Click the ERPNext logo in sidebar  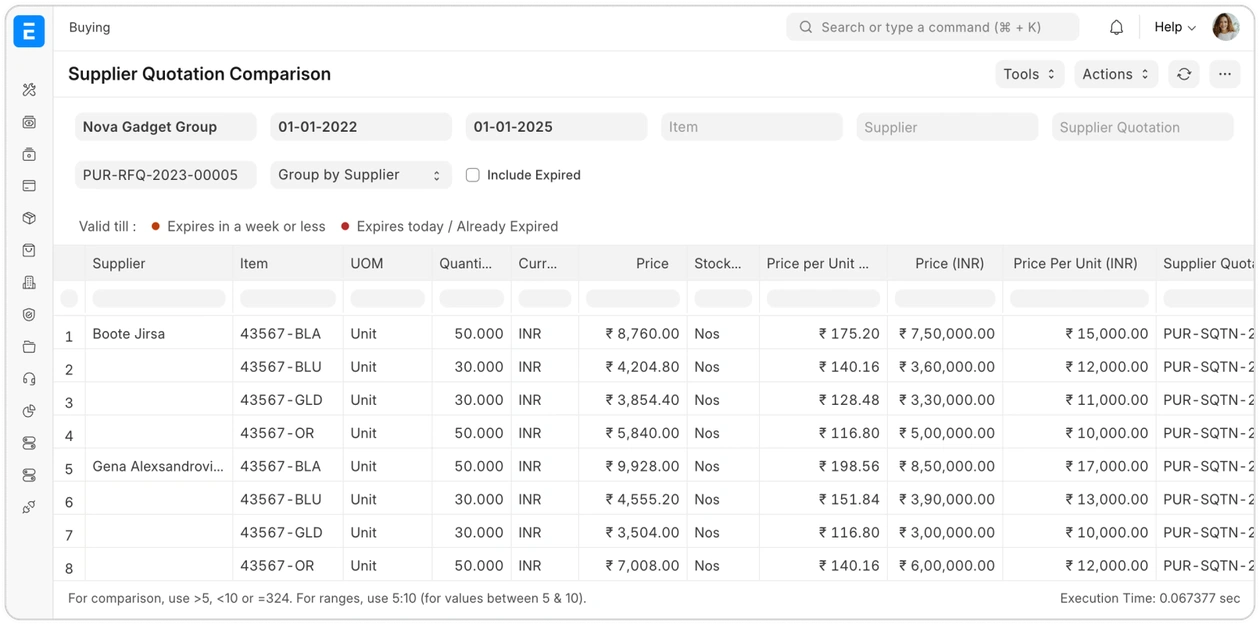29,31
